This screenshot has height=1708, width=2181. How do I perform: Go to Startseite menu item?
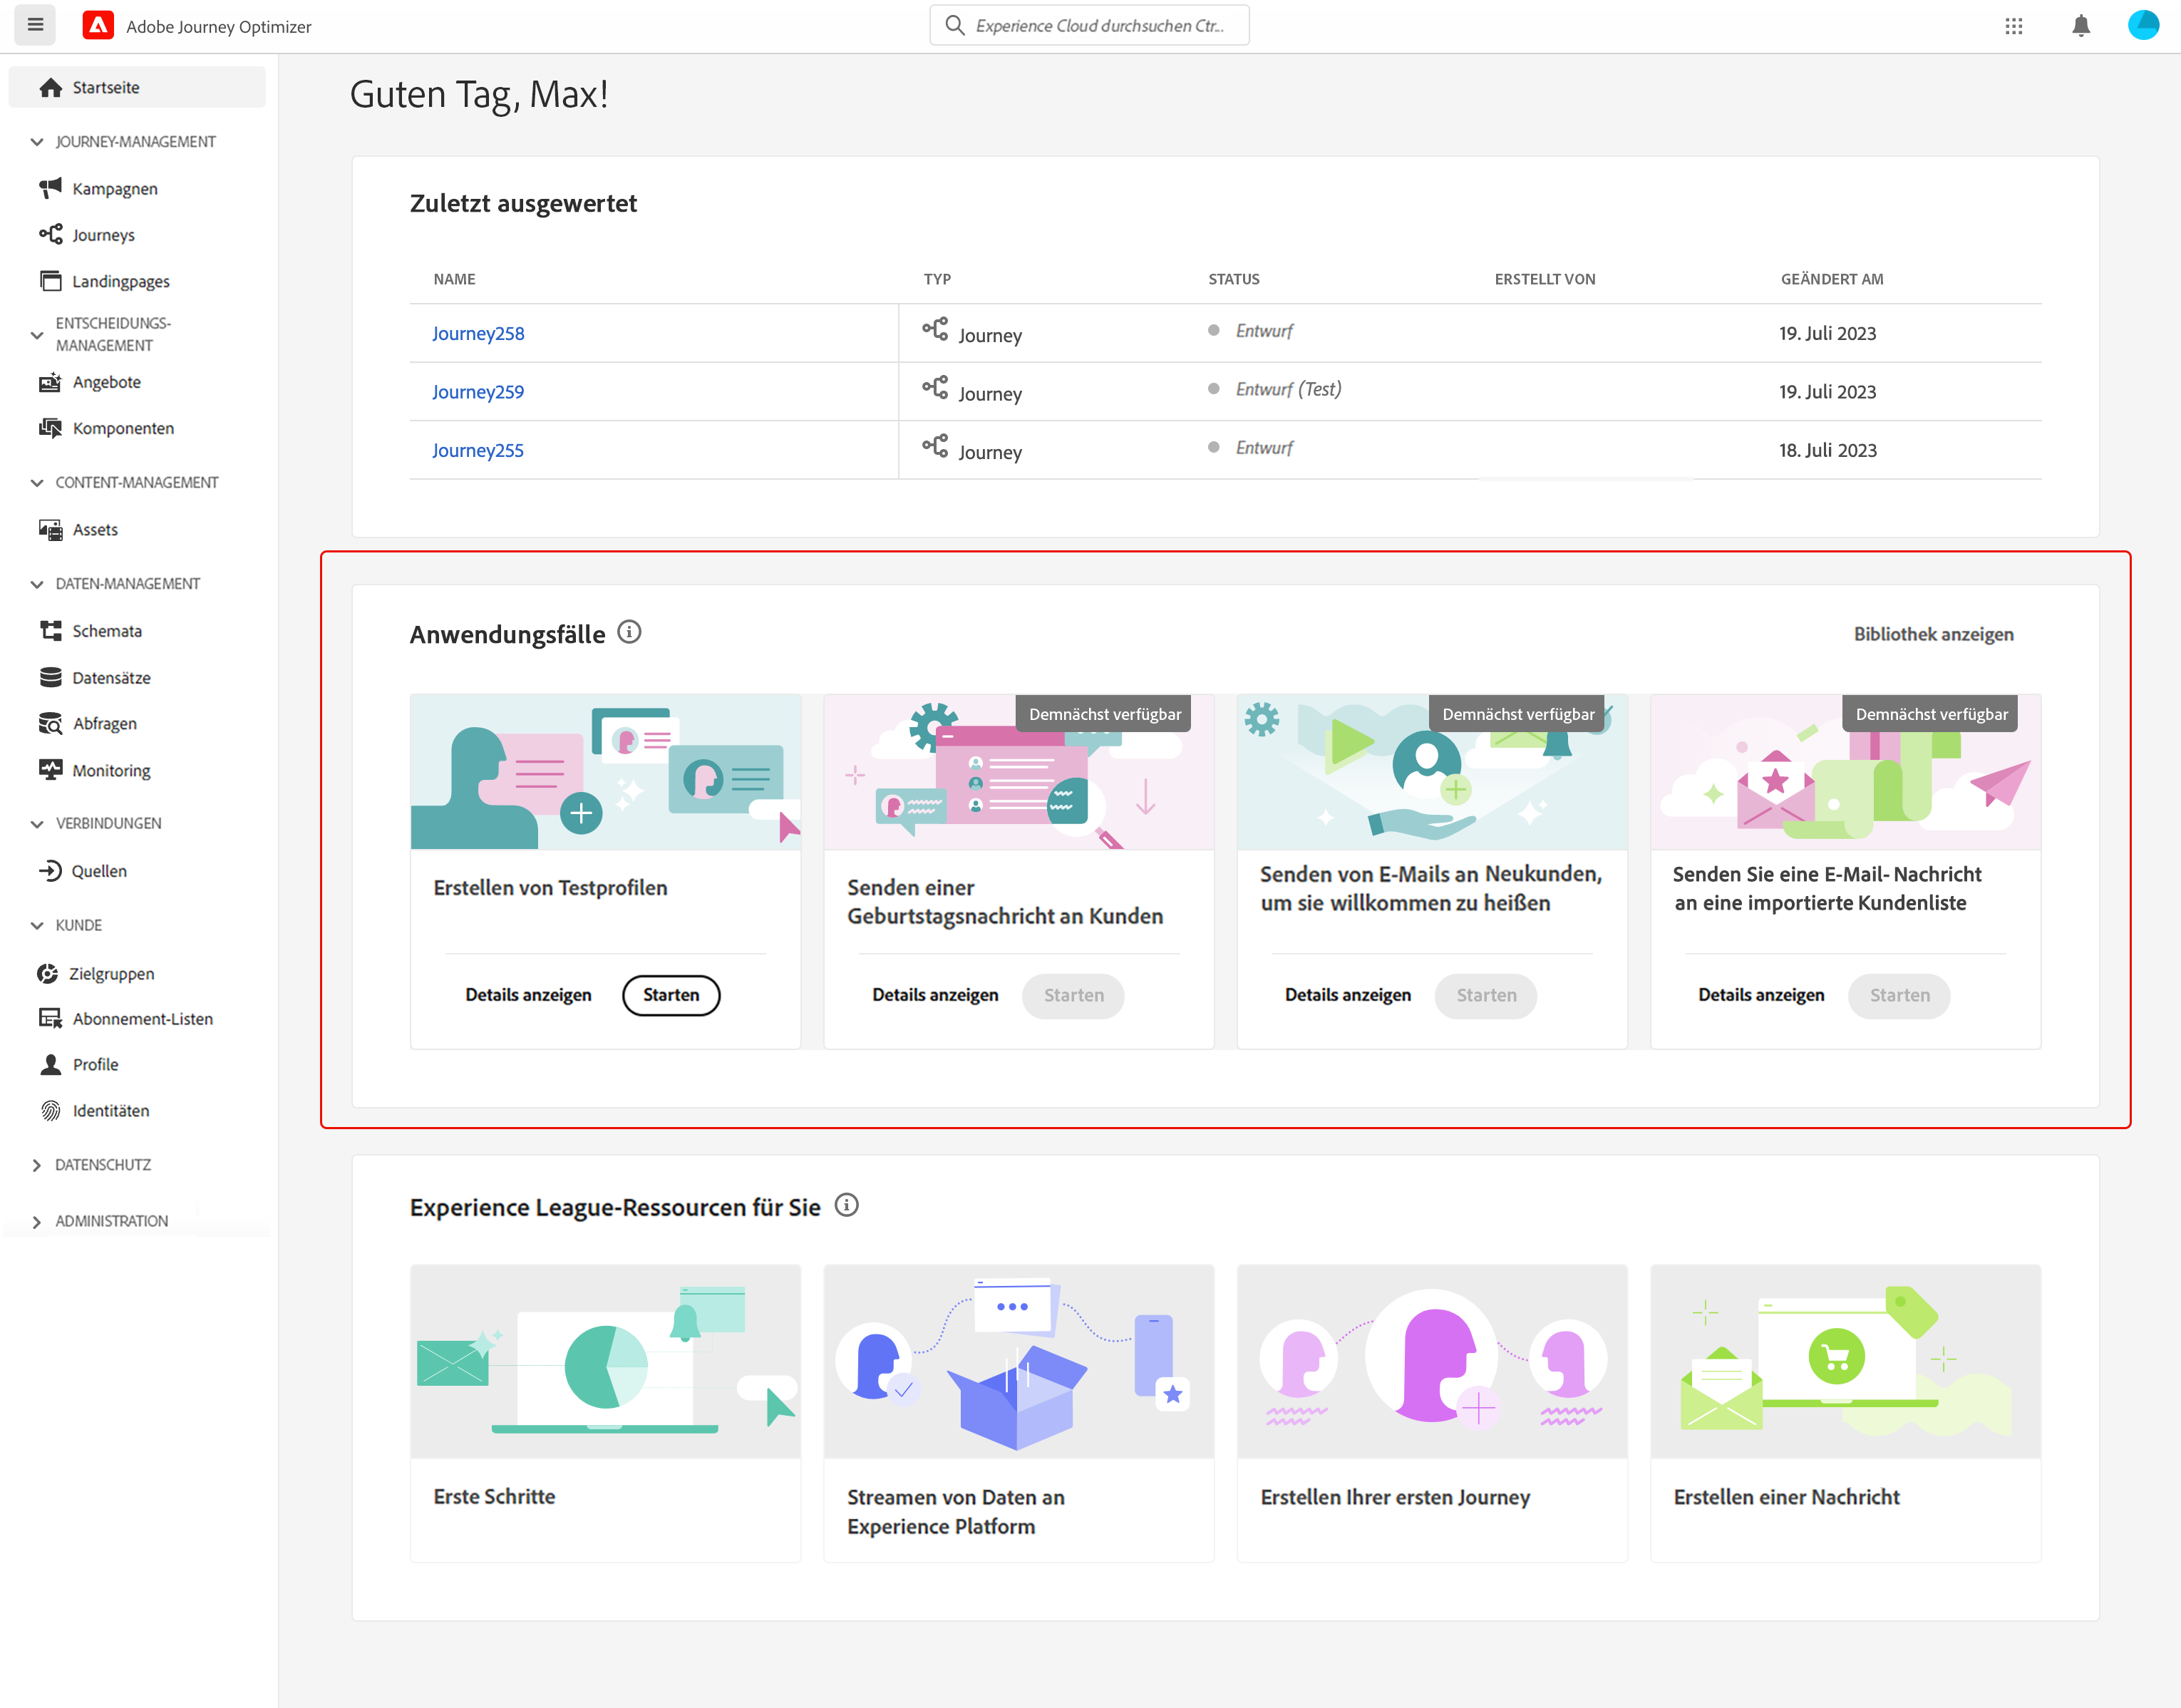point(105,87)
